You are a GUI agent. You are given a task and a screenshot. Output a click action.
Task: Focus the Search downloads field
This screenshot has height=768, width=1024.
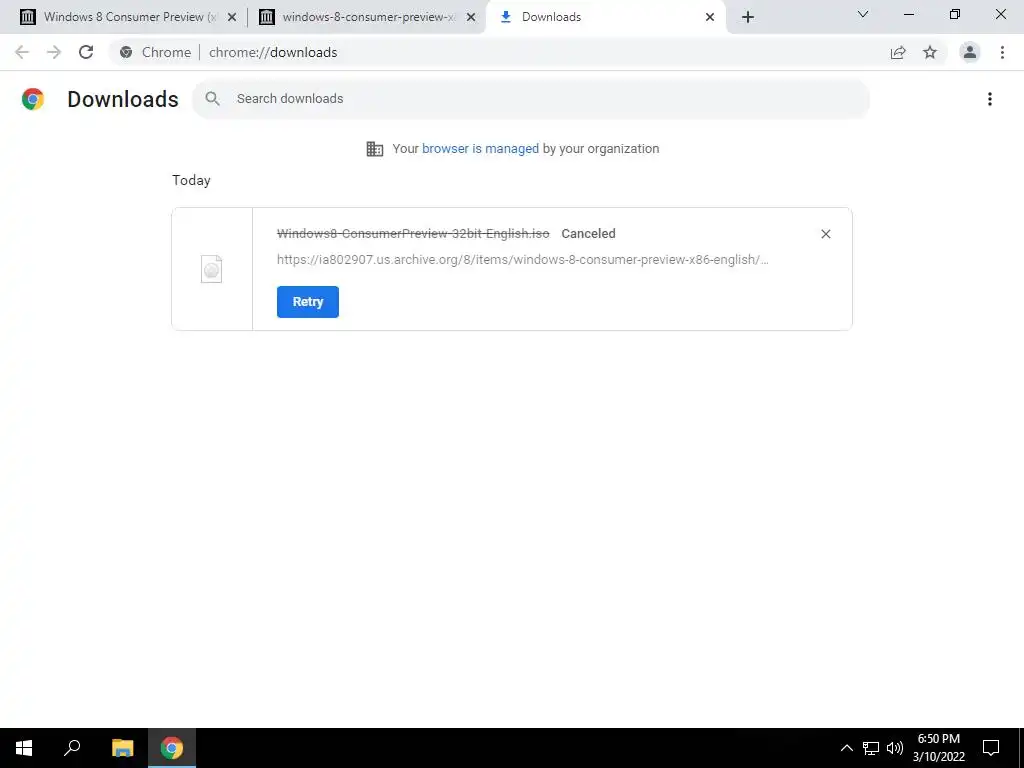click(531, 99)
